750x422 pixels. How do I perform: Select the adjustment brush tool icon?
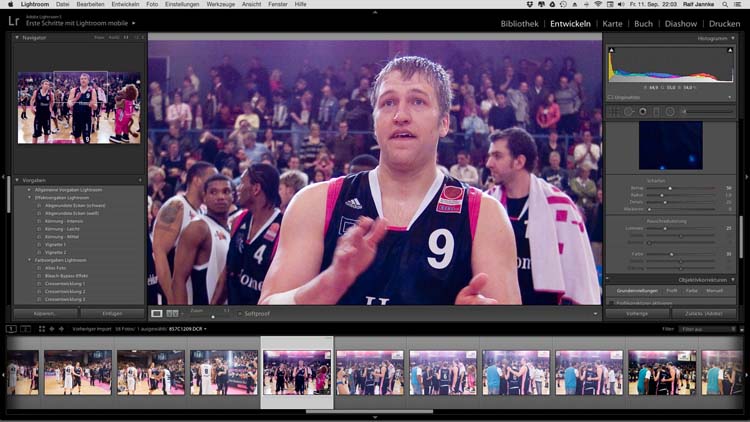coord(708,111)
